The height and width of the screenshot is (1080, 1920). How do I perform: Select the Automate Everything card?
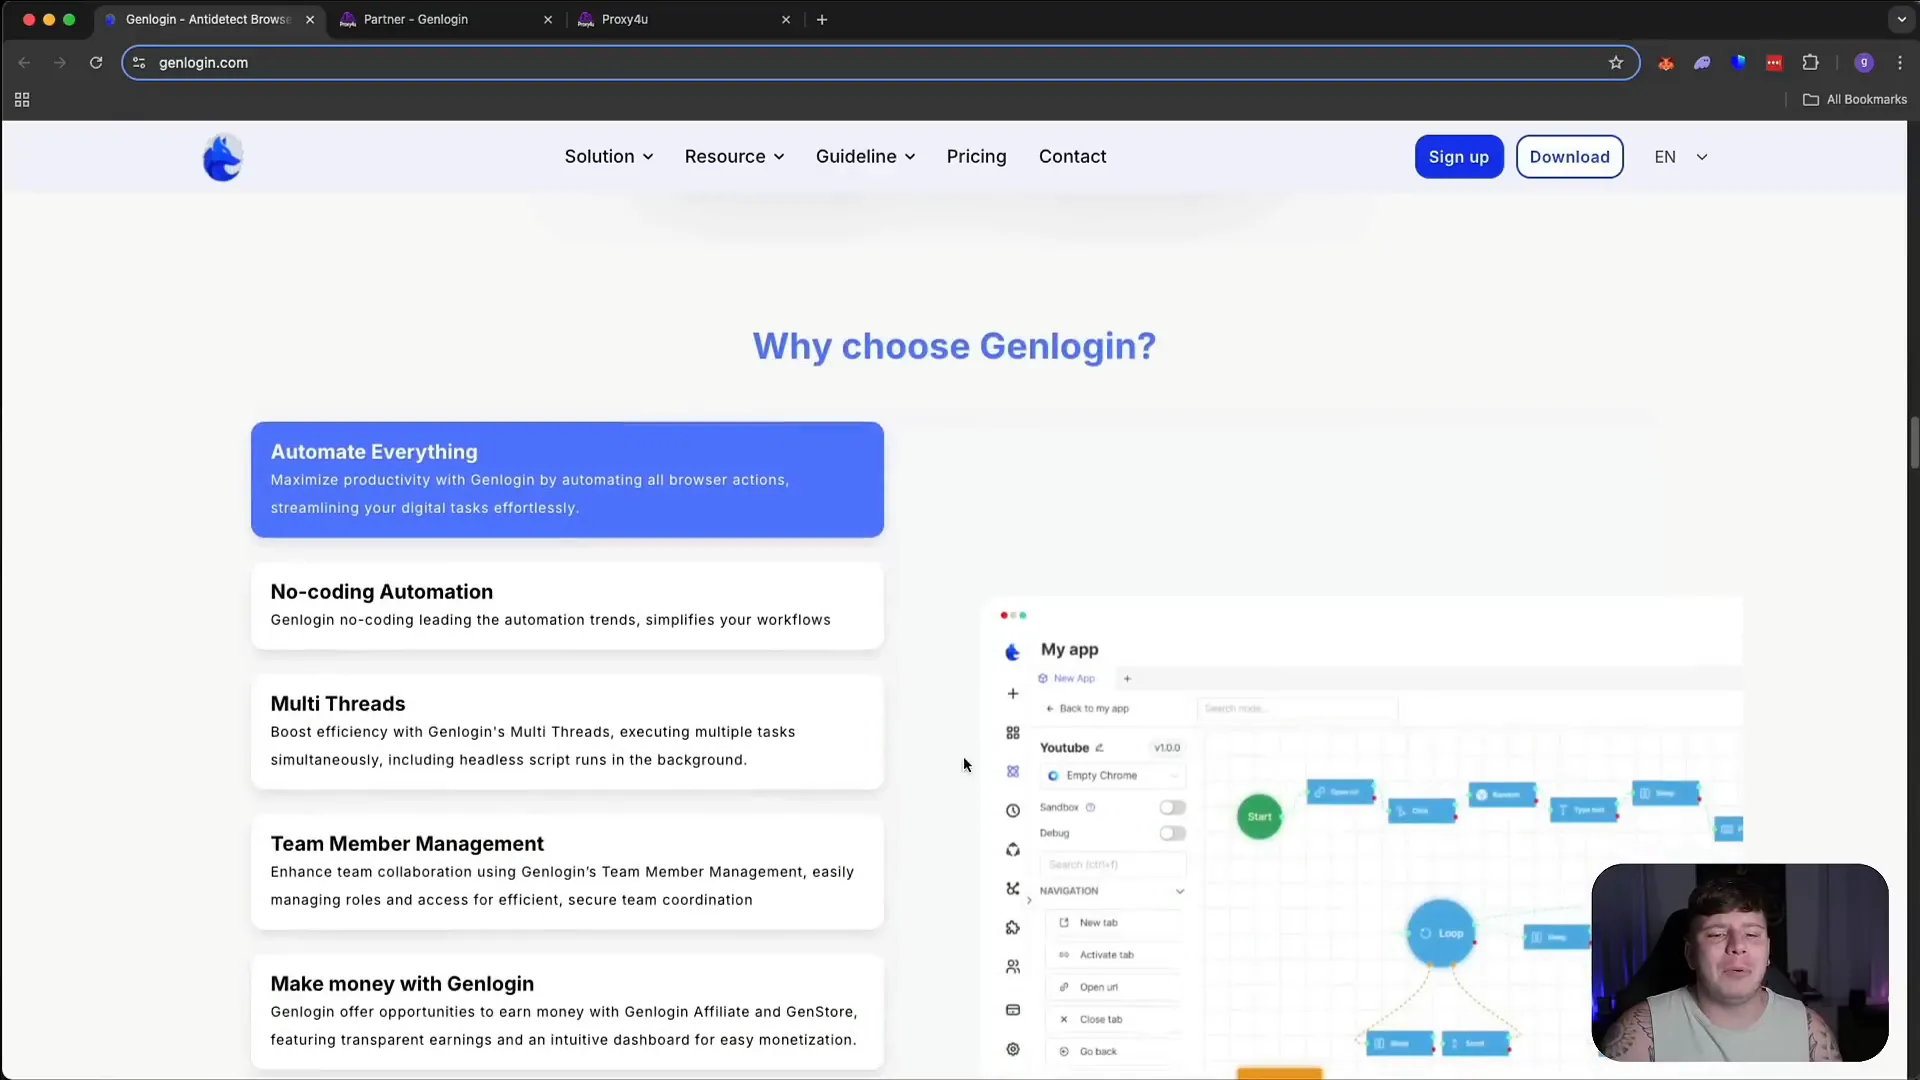[x=567, y=479]
